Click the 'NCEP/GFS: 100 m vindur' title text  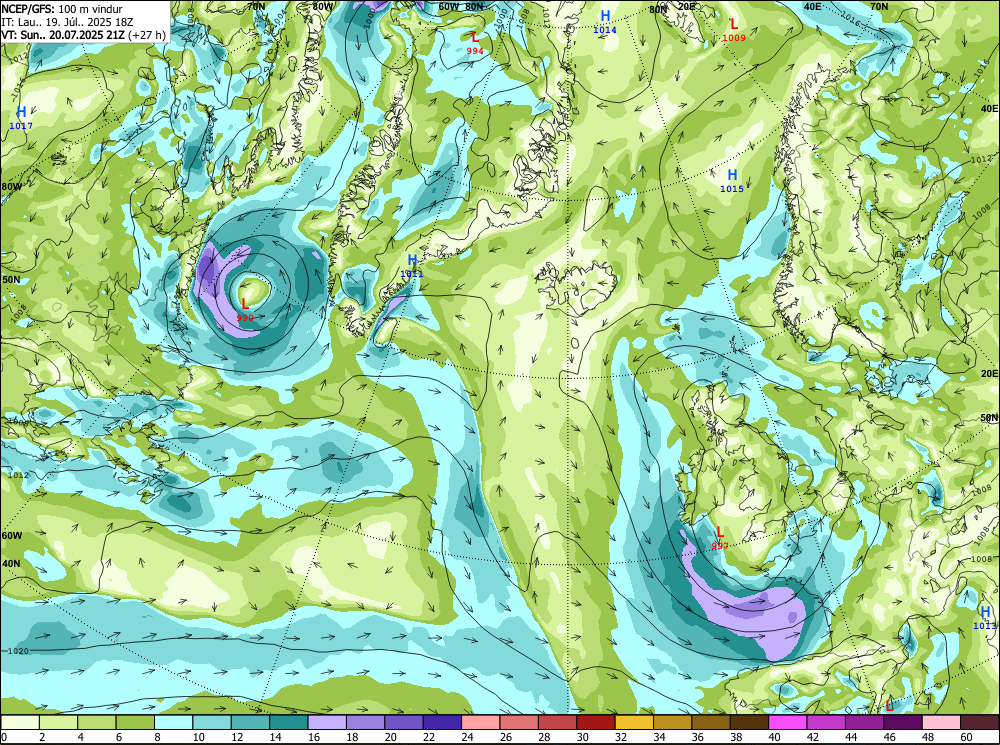(x=62, y=9)
